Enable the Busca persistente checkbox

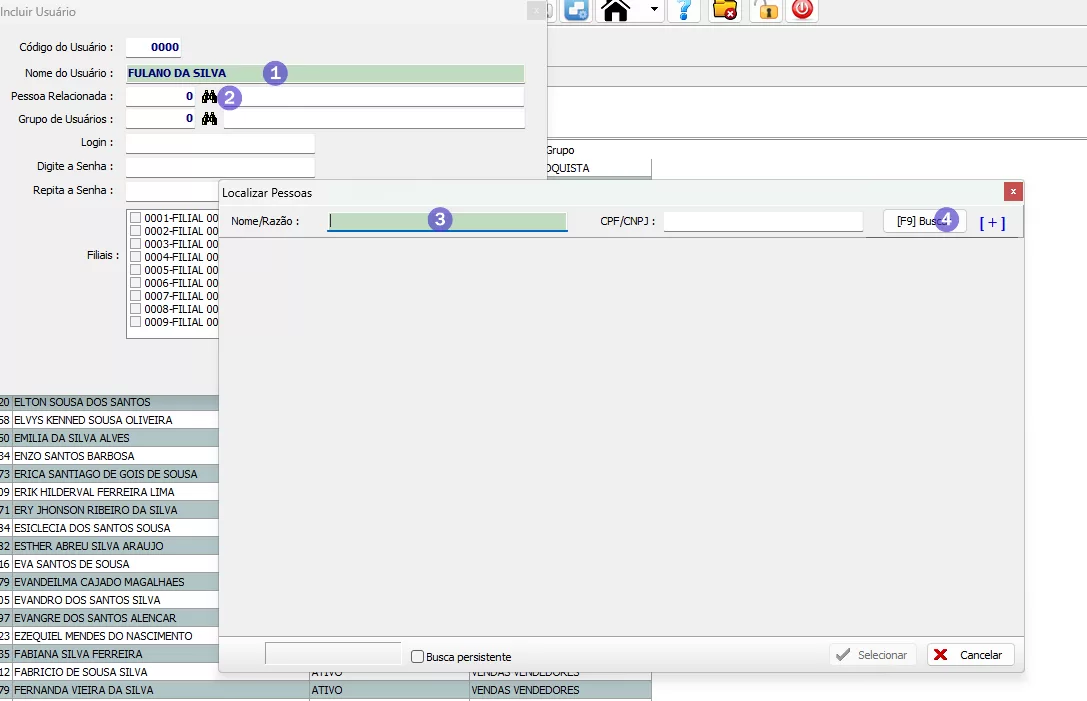coord(418,657)
